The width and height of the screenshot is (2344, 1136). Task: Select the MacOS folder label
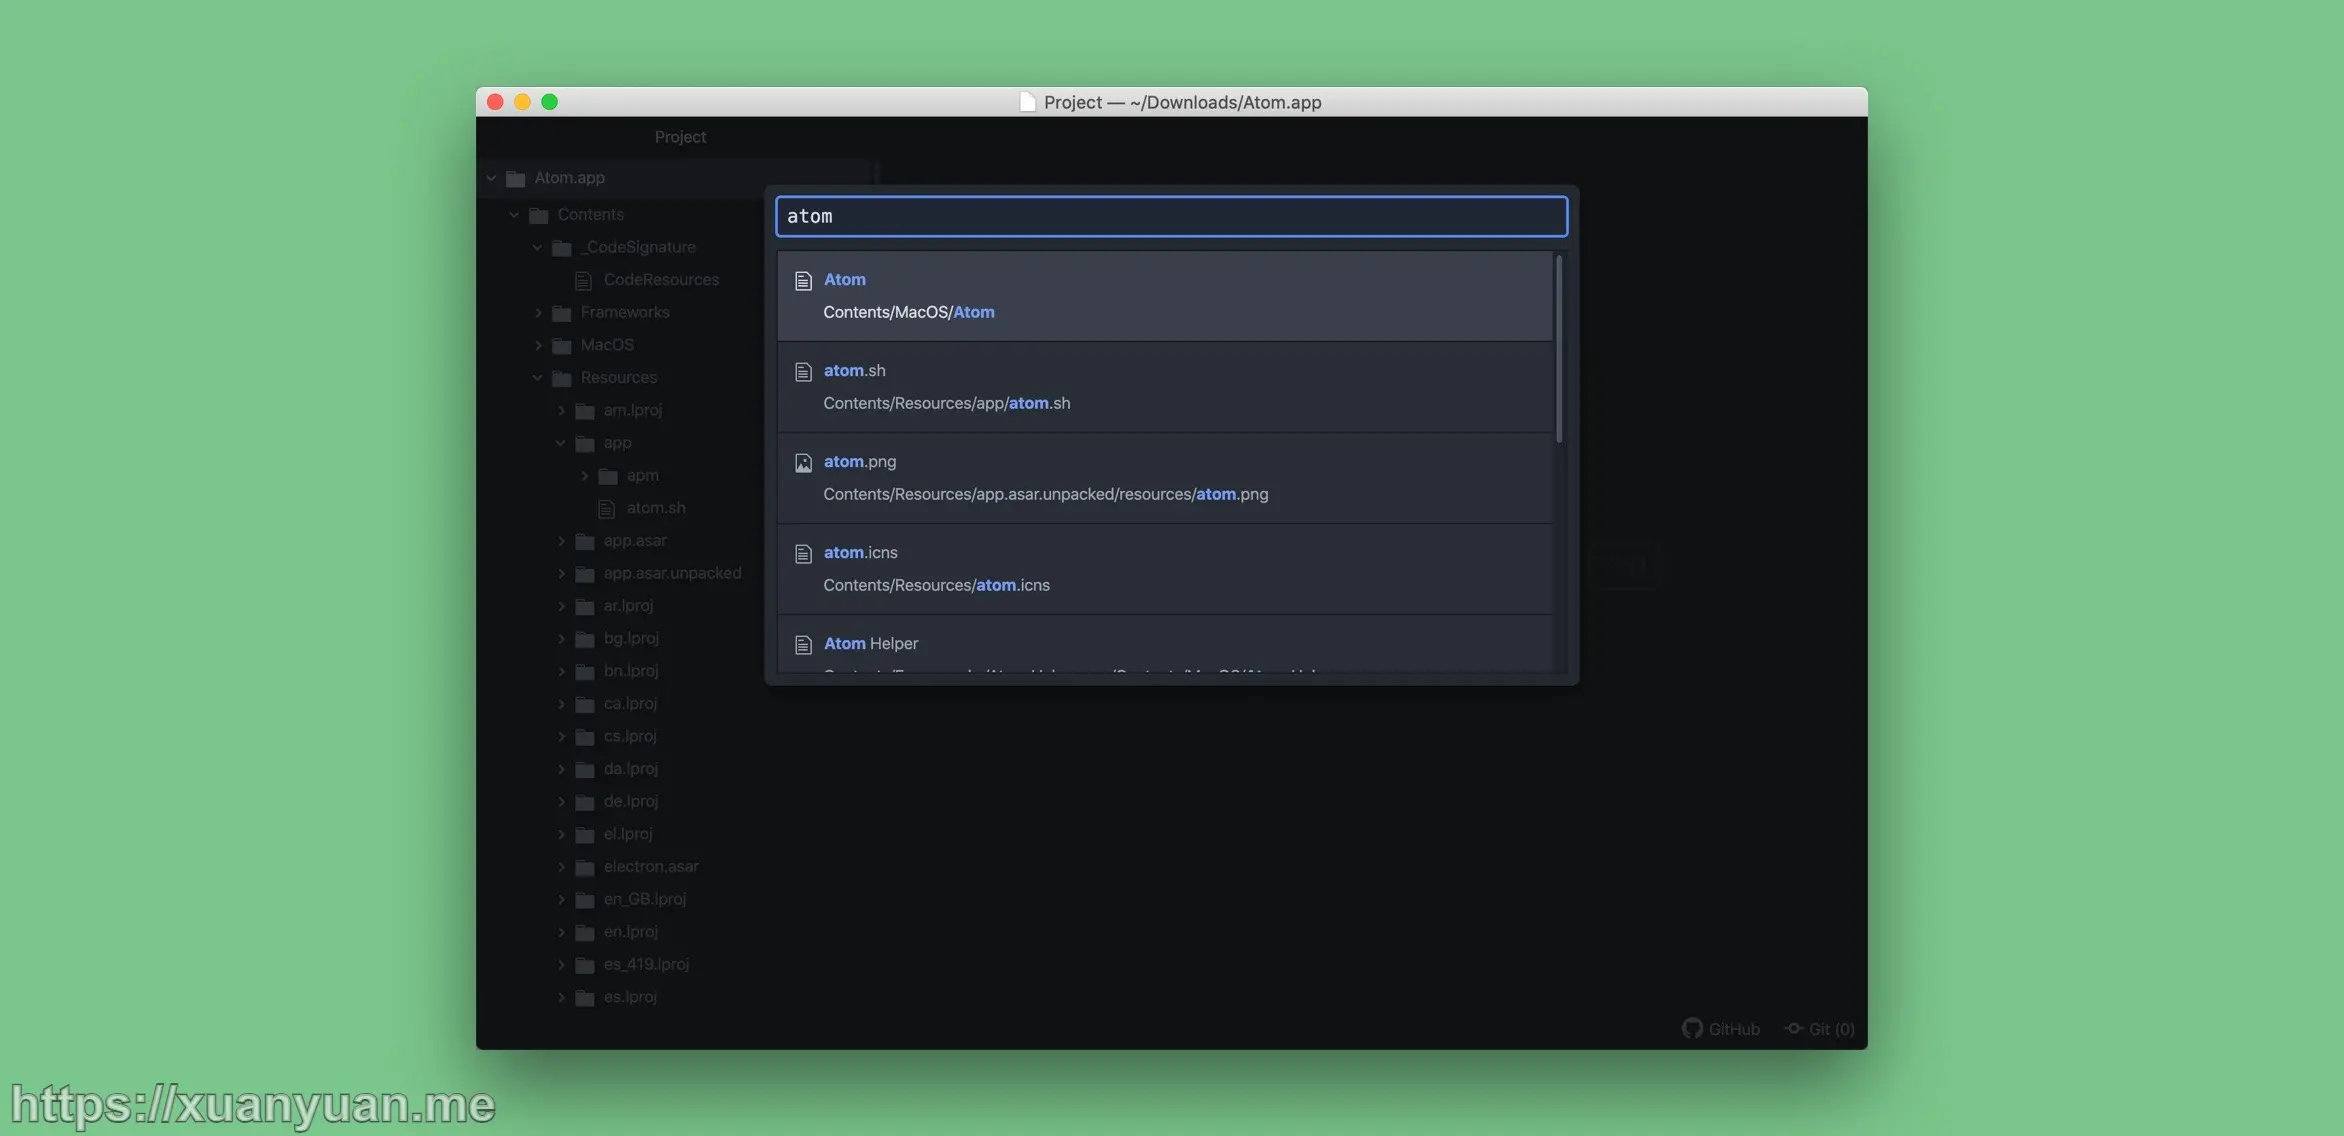pyautogui.click(x=607, y=345)
